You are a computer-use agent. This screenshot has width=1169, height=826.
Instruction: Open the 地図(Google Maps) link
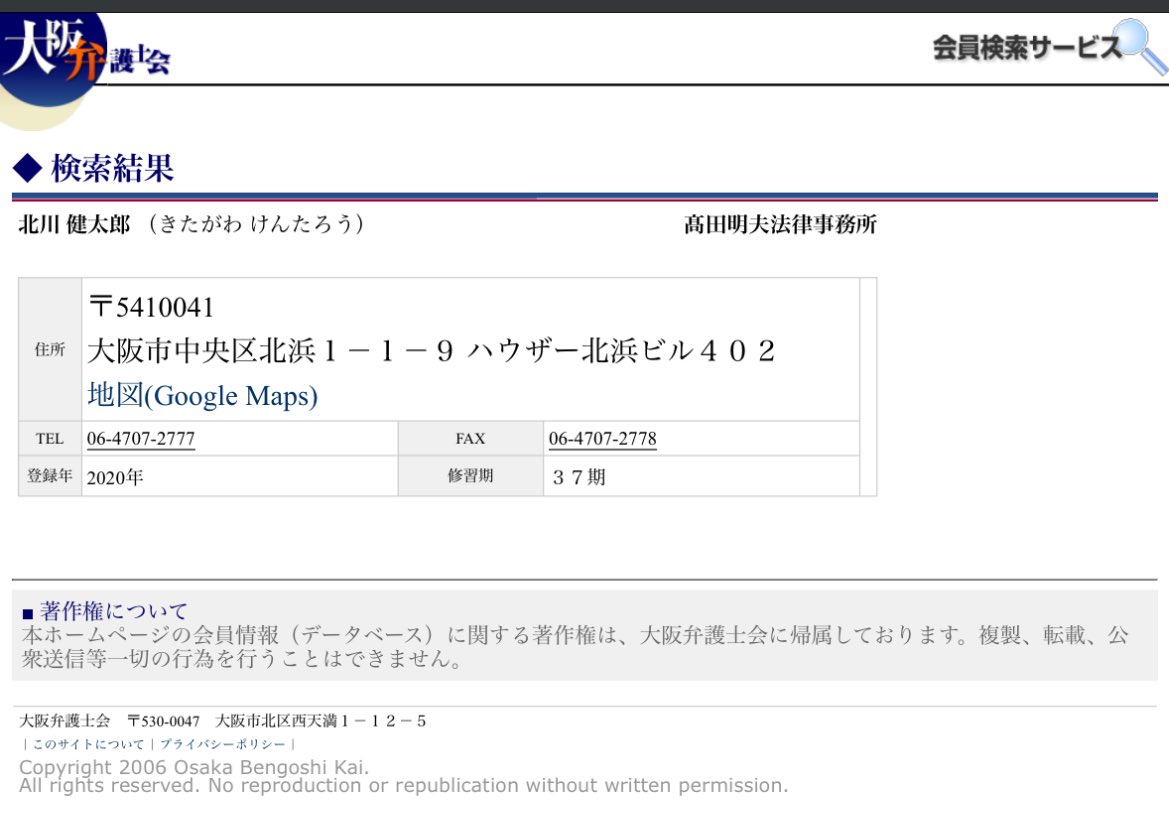pos(202,395)
